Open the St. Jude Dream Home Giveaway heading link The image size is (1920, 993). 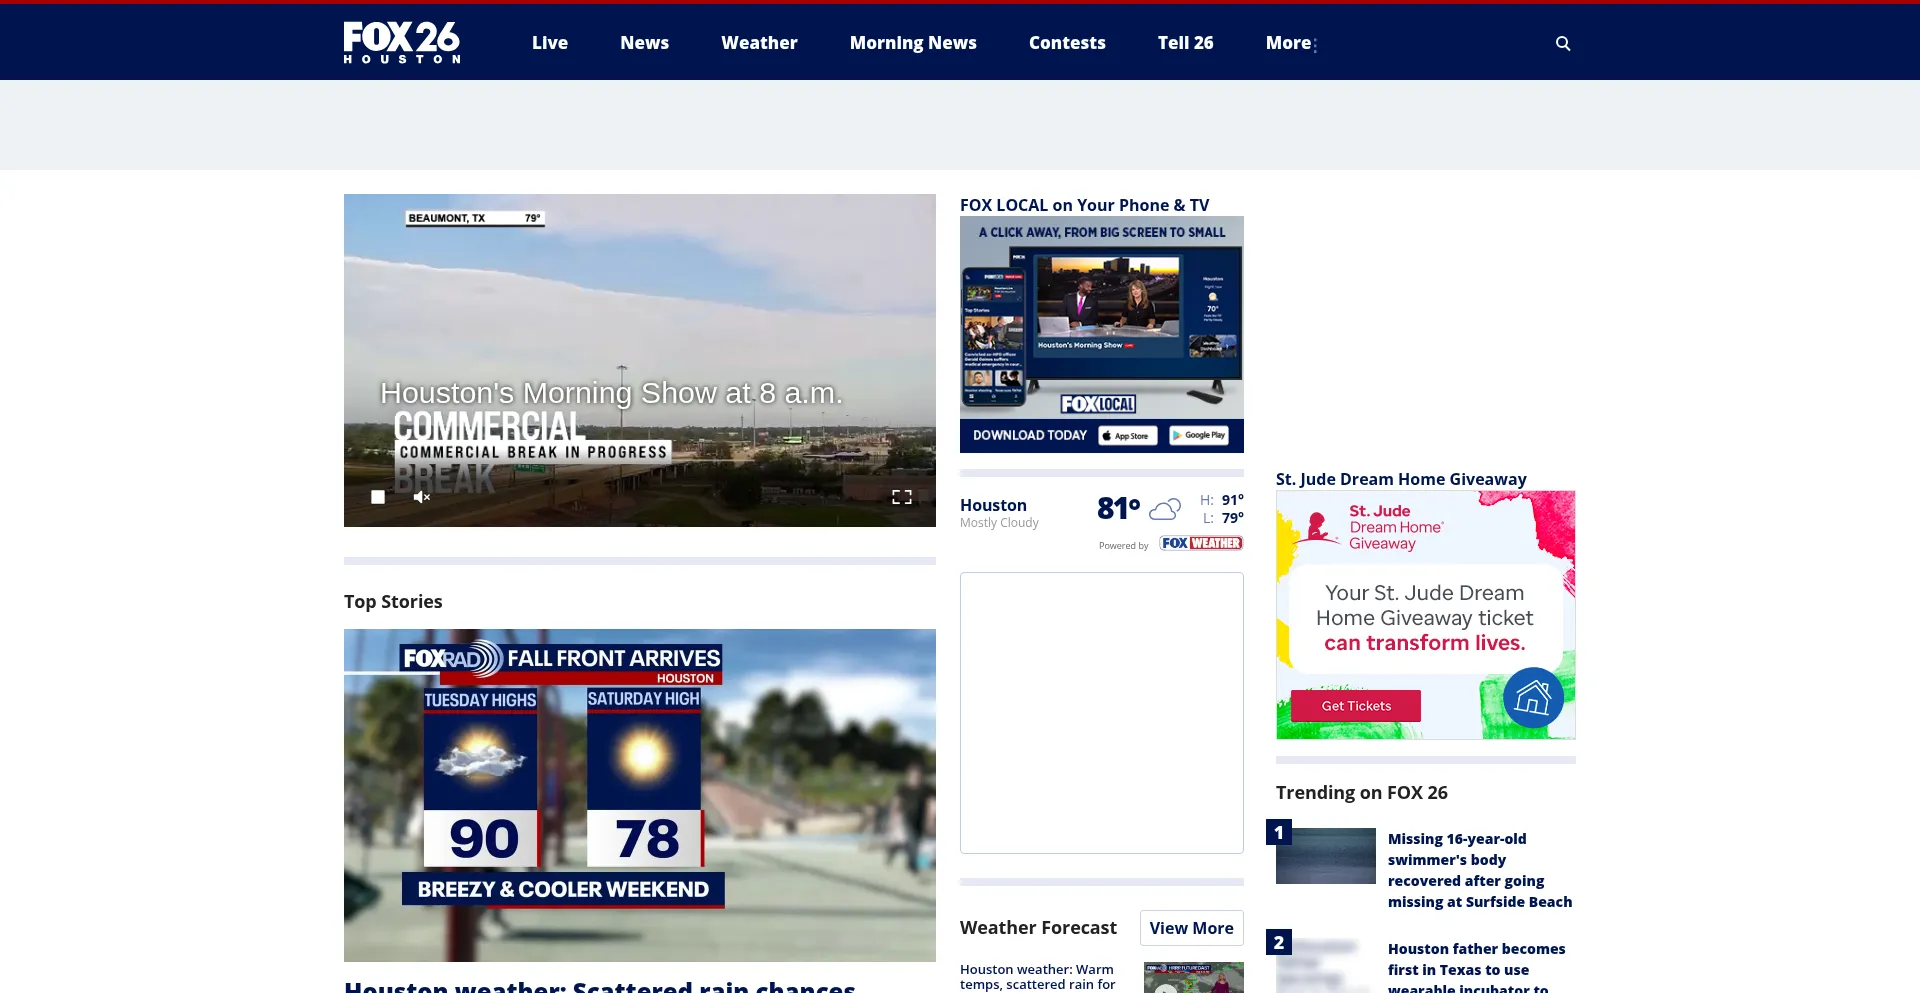1401,479
